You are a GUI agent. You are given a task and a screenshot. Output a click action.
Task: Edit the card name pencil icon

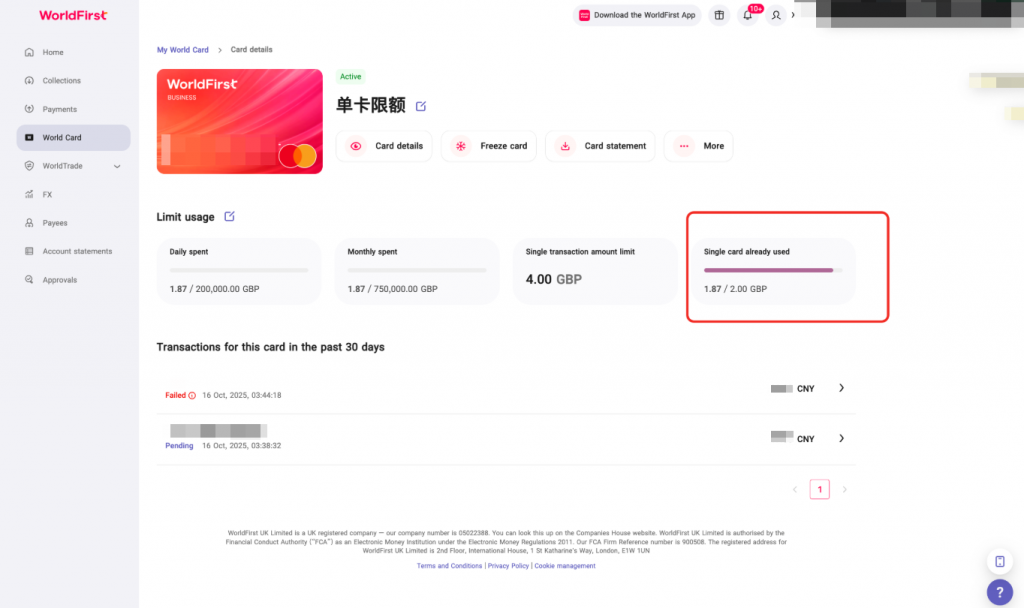[421, 106]
